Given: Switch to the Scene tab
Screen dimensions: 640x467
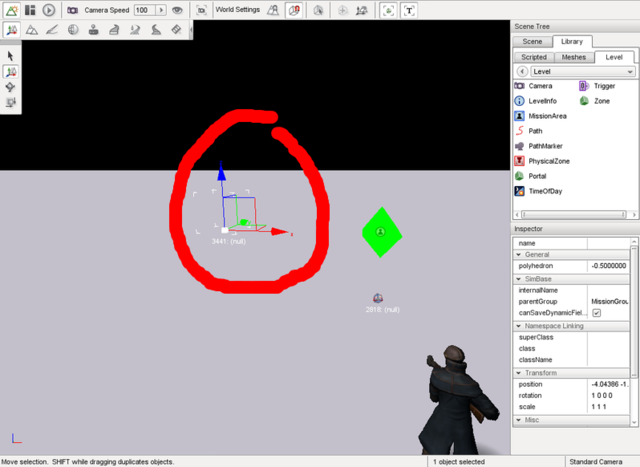Looking at the screenshot, I should [x=534, y=42].
